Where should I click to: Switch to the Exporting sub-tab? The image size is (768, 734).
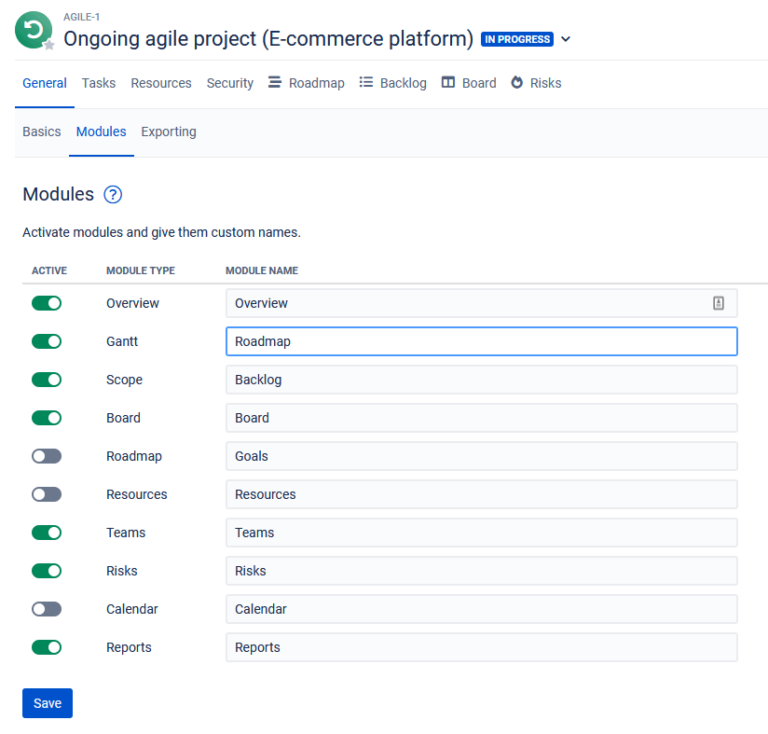168,131
